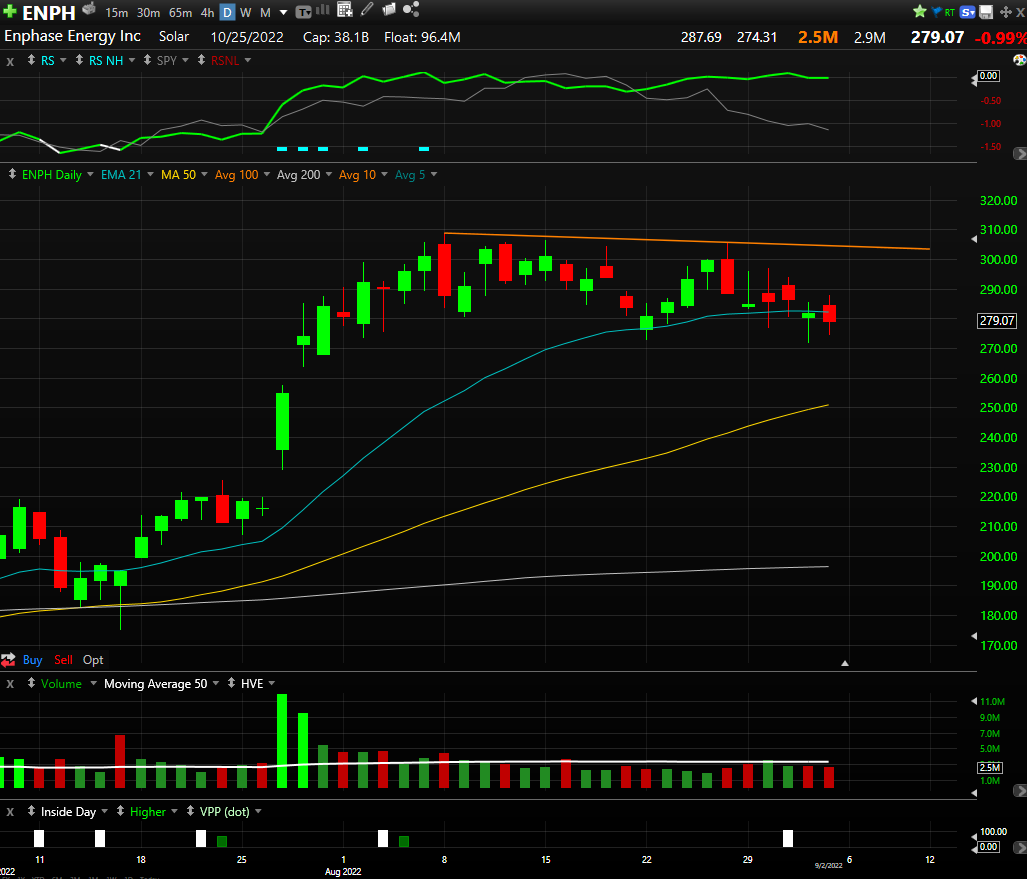Close the Volume pane with its x
Image resolution: width=1027 pixels, height=879 pixels.
coord(10,684)
